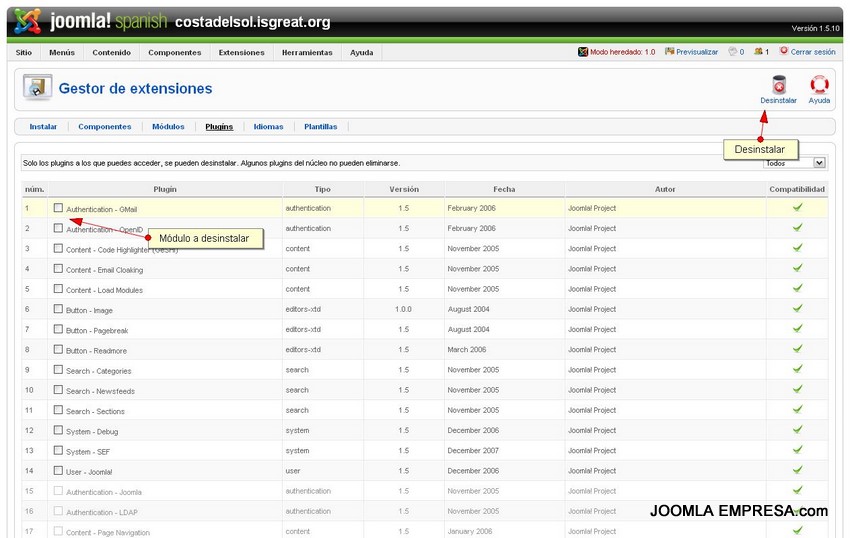Click the messages count icon
Screen dimensions: 850x538
(732, 52)
